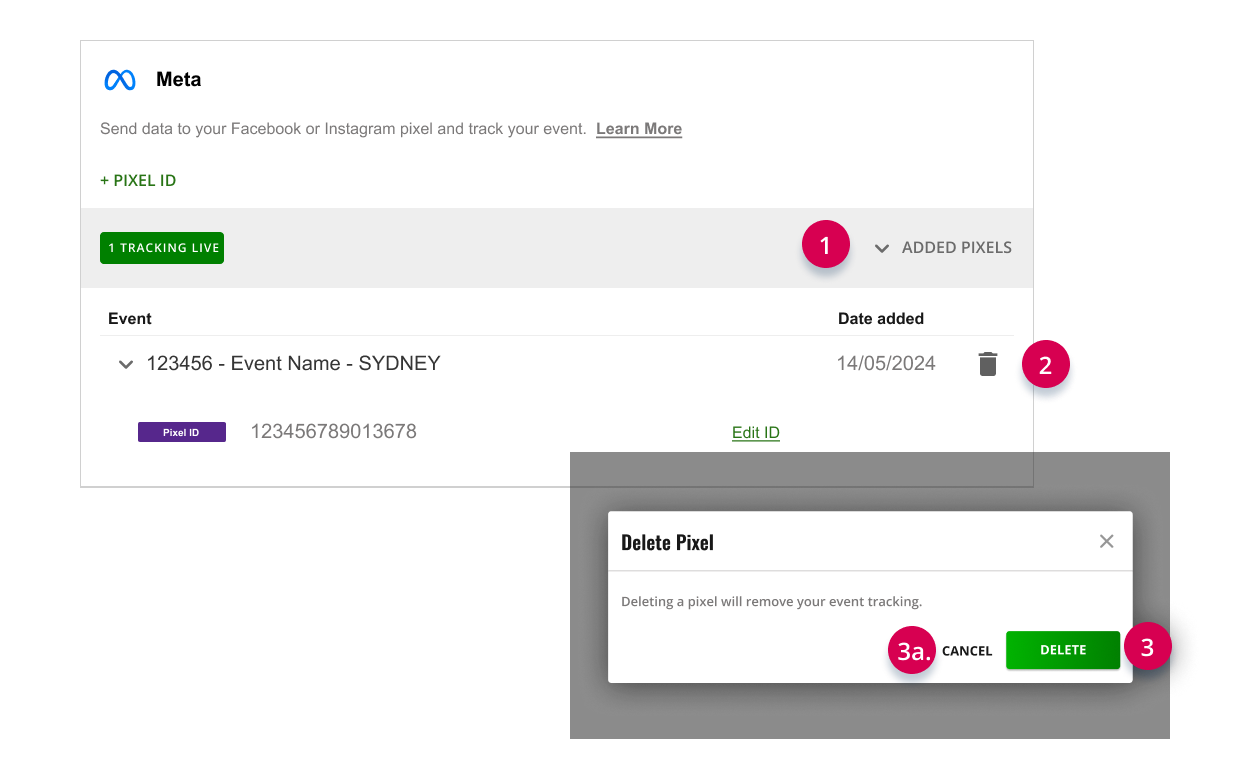Click the red step 1 marker
This screenshot has width=1240, height=780.
point(825,247)
